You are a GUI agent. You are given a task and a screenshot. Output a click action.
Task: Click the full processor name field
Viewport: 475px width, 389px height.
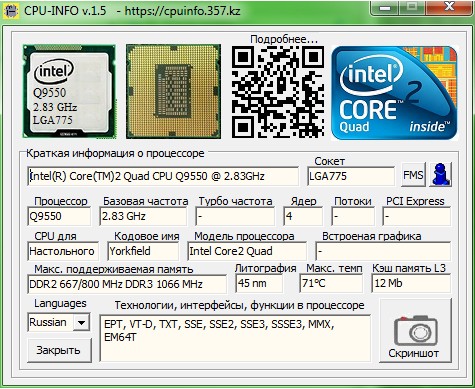(x=163, y=176)
